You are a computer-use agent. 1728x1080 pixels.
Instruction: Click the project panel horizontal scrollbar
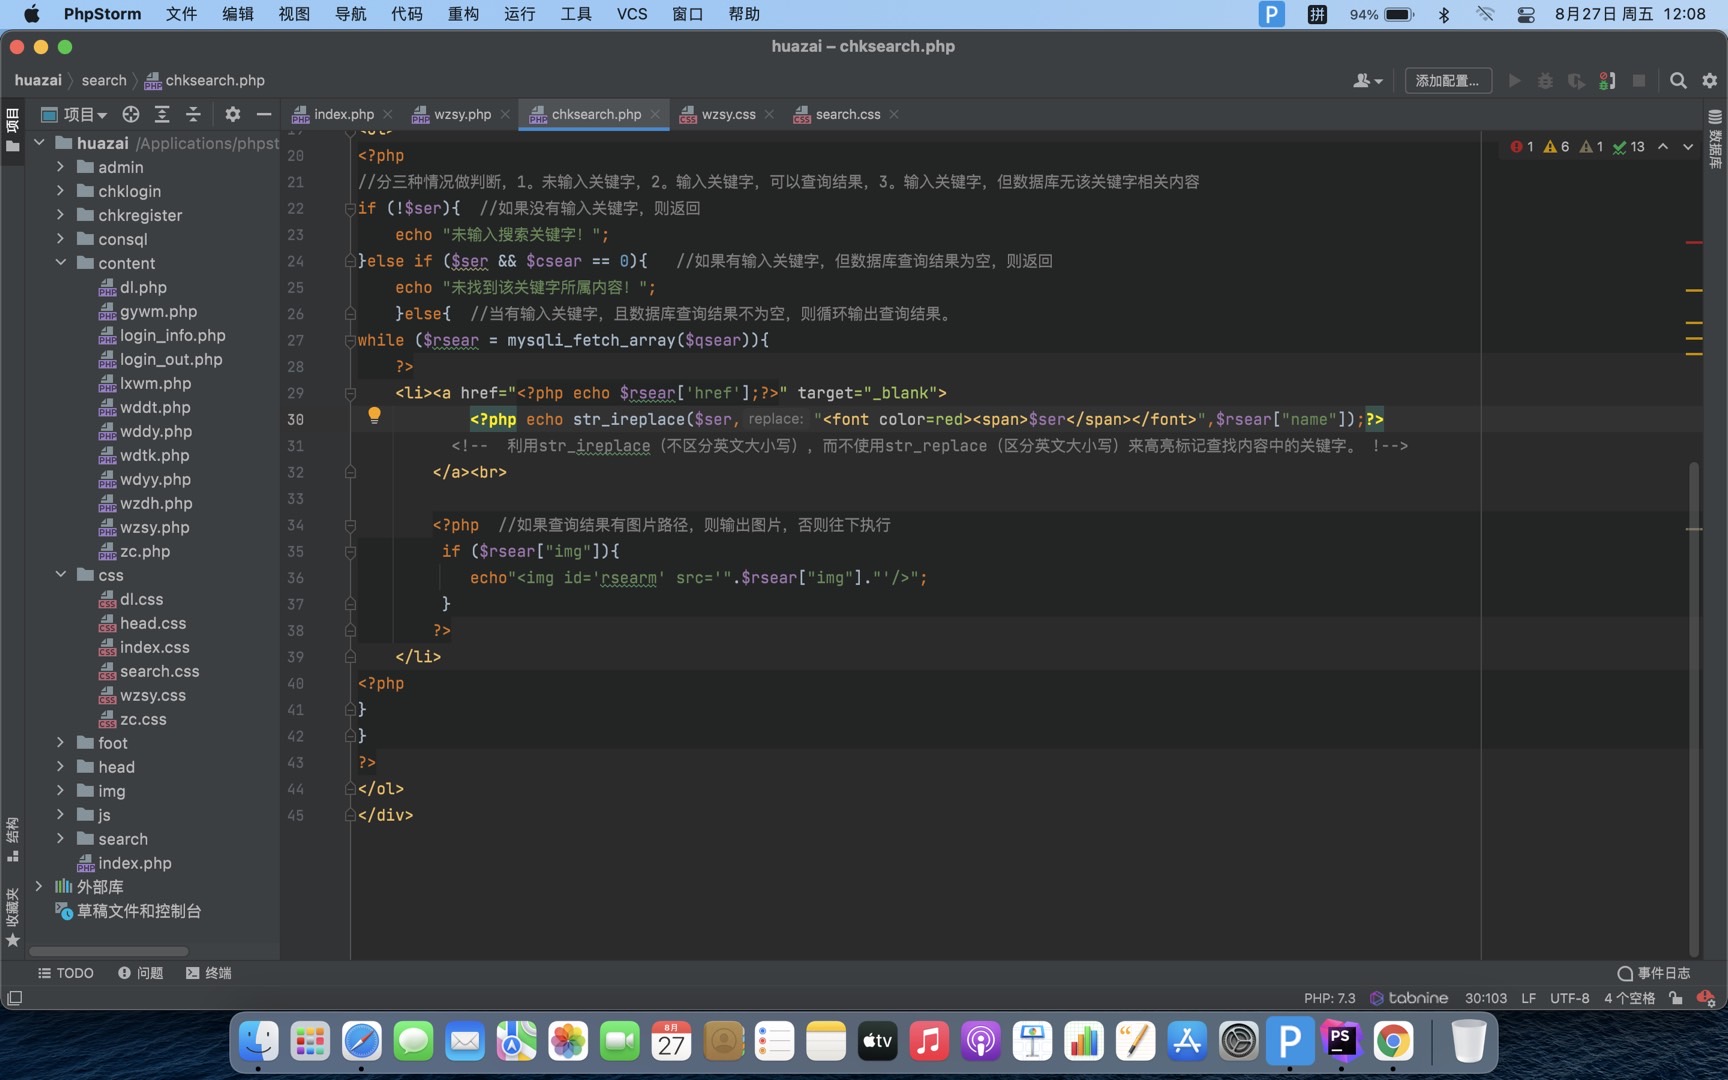pyautogui.click(x=108, y=951)
